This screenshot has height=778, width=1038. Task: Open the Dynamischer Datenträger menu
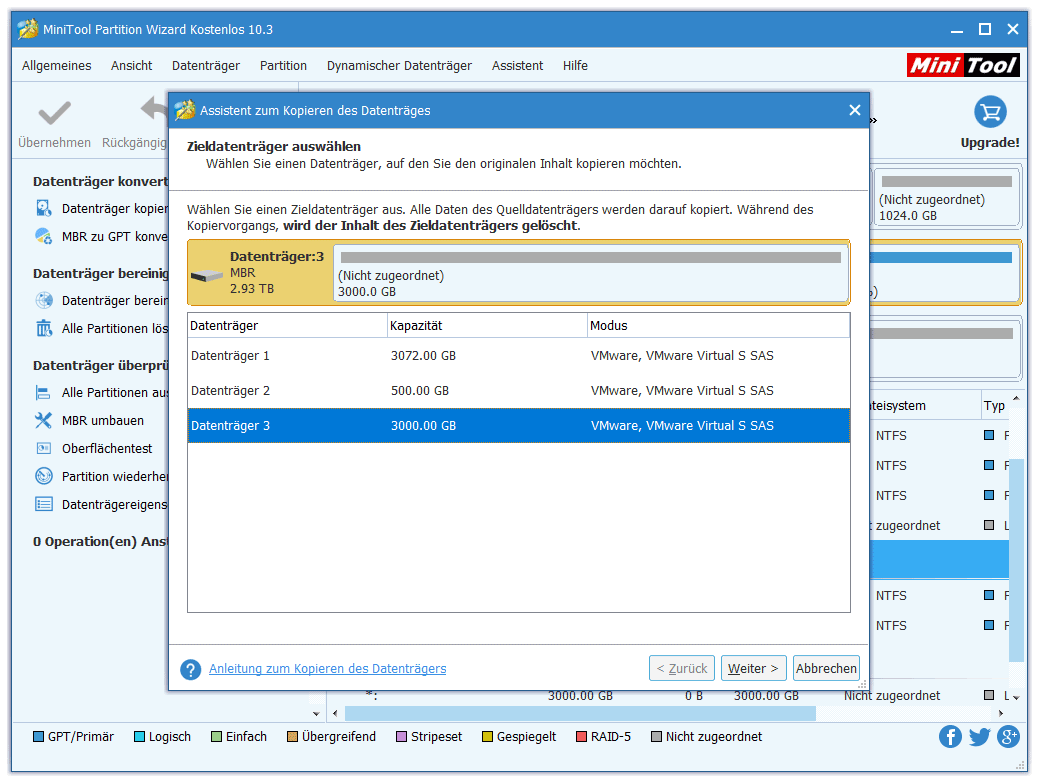tap(399, 66)
